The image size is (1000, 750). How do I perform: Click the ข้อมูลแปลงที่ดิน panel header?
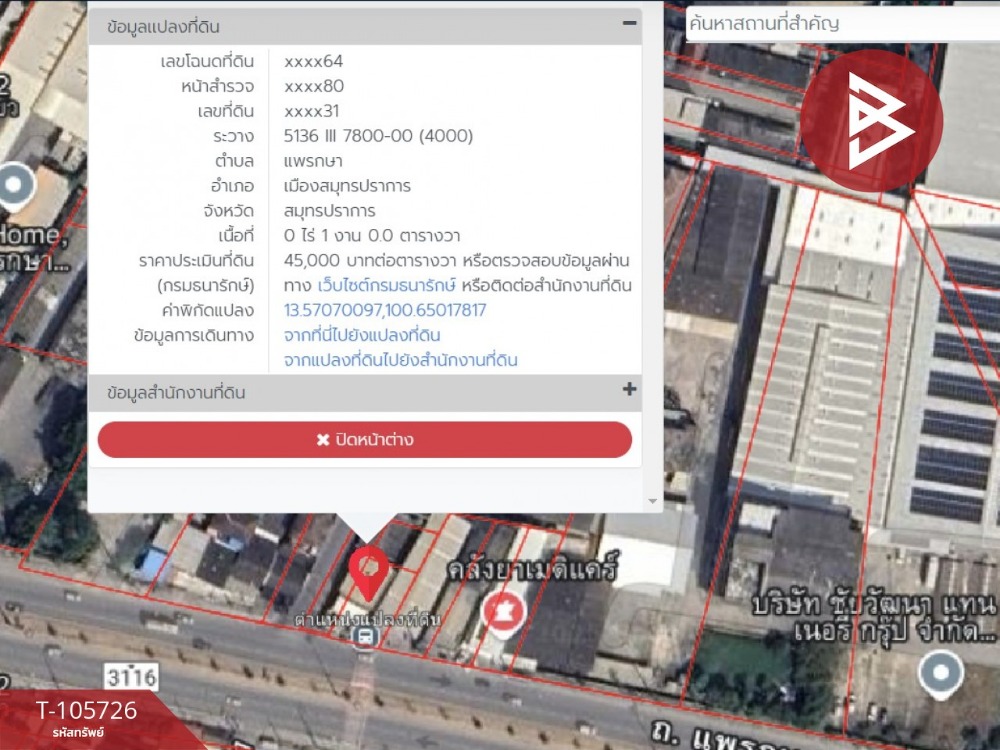tap(365, 26)
